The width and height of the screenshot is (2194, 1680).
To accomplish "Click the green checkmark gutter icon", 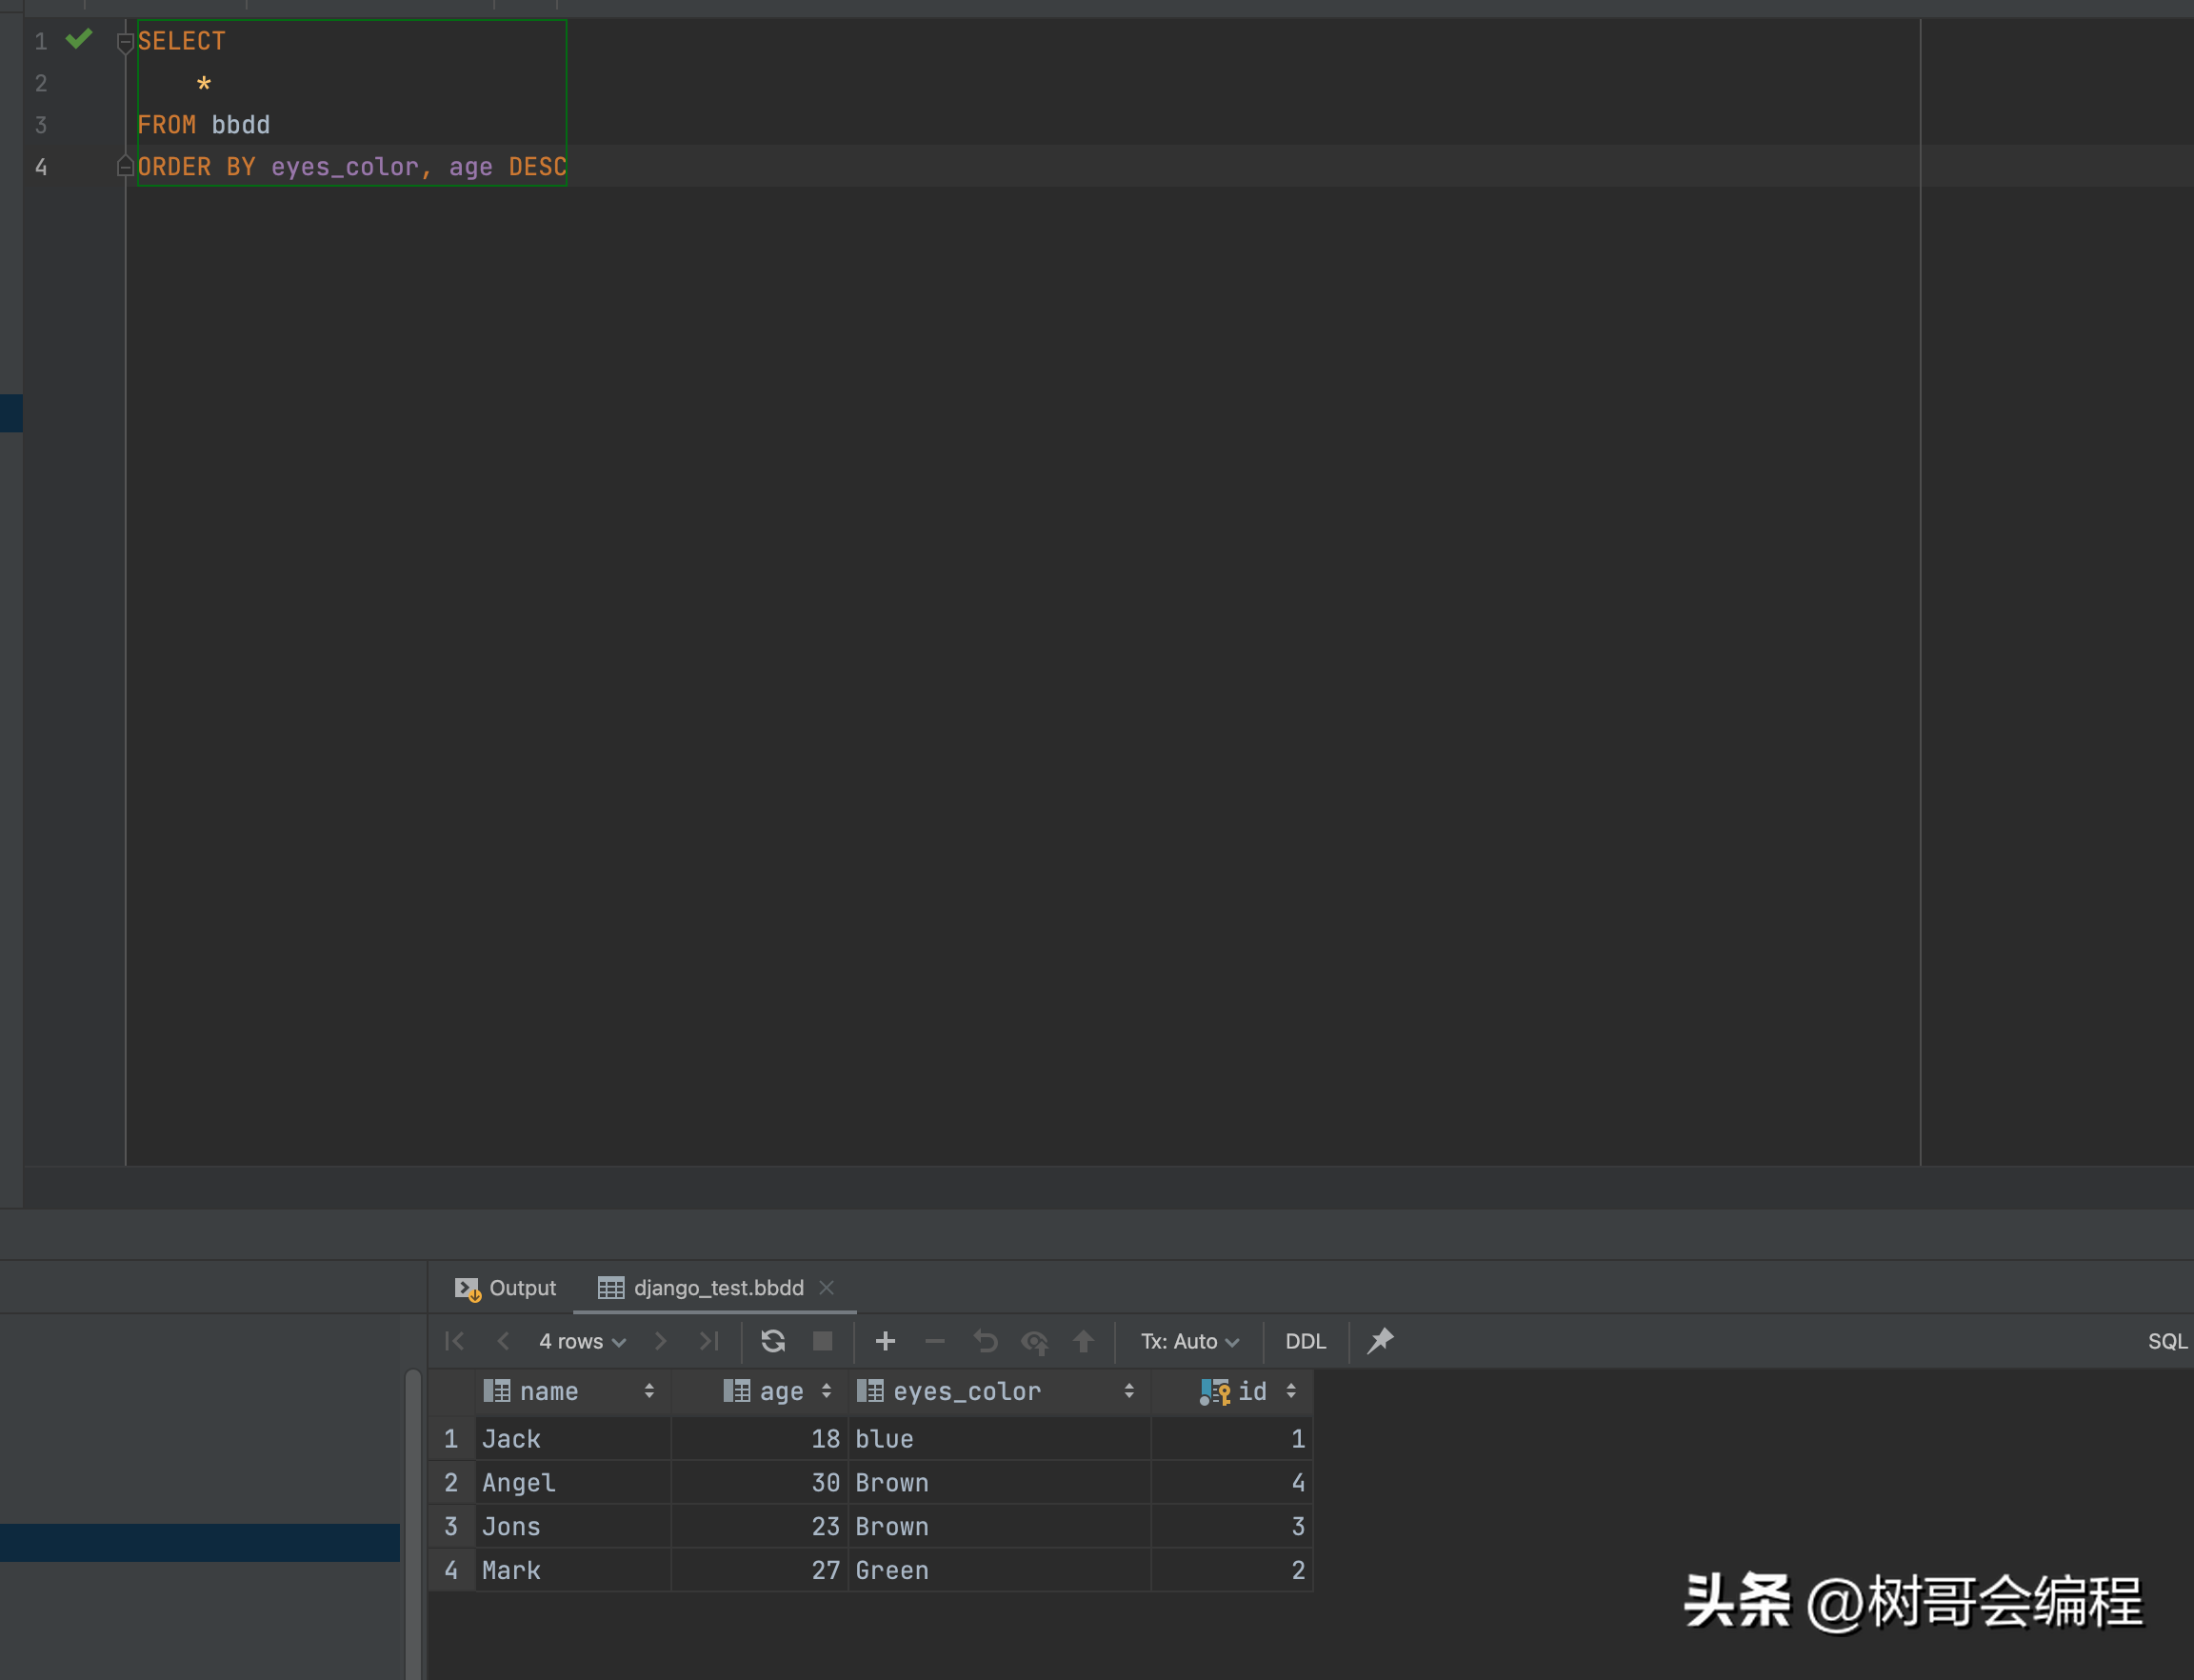I will [79, 39].
